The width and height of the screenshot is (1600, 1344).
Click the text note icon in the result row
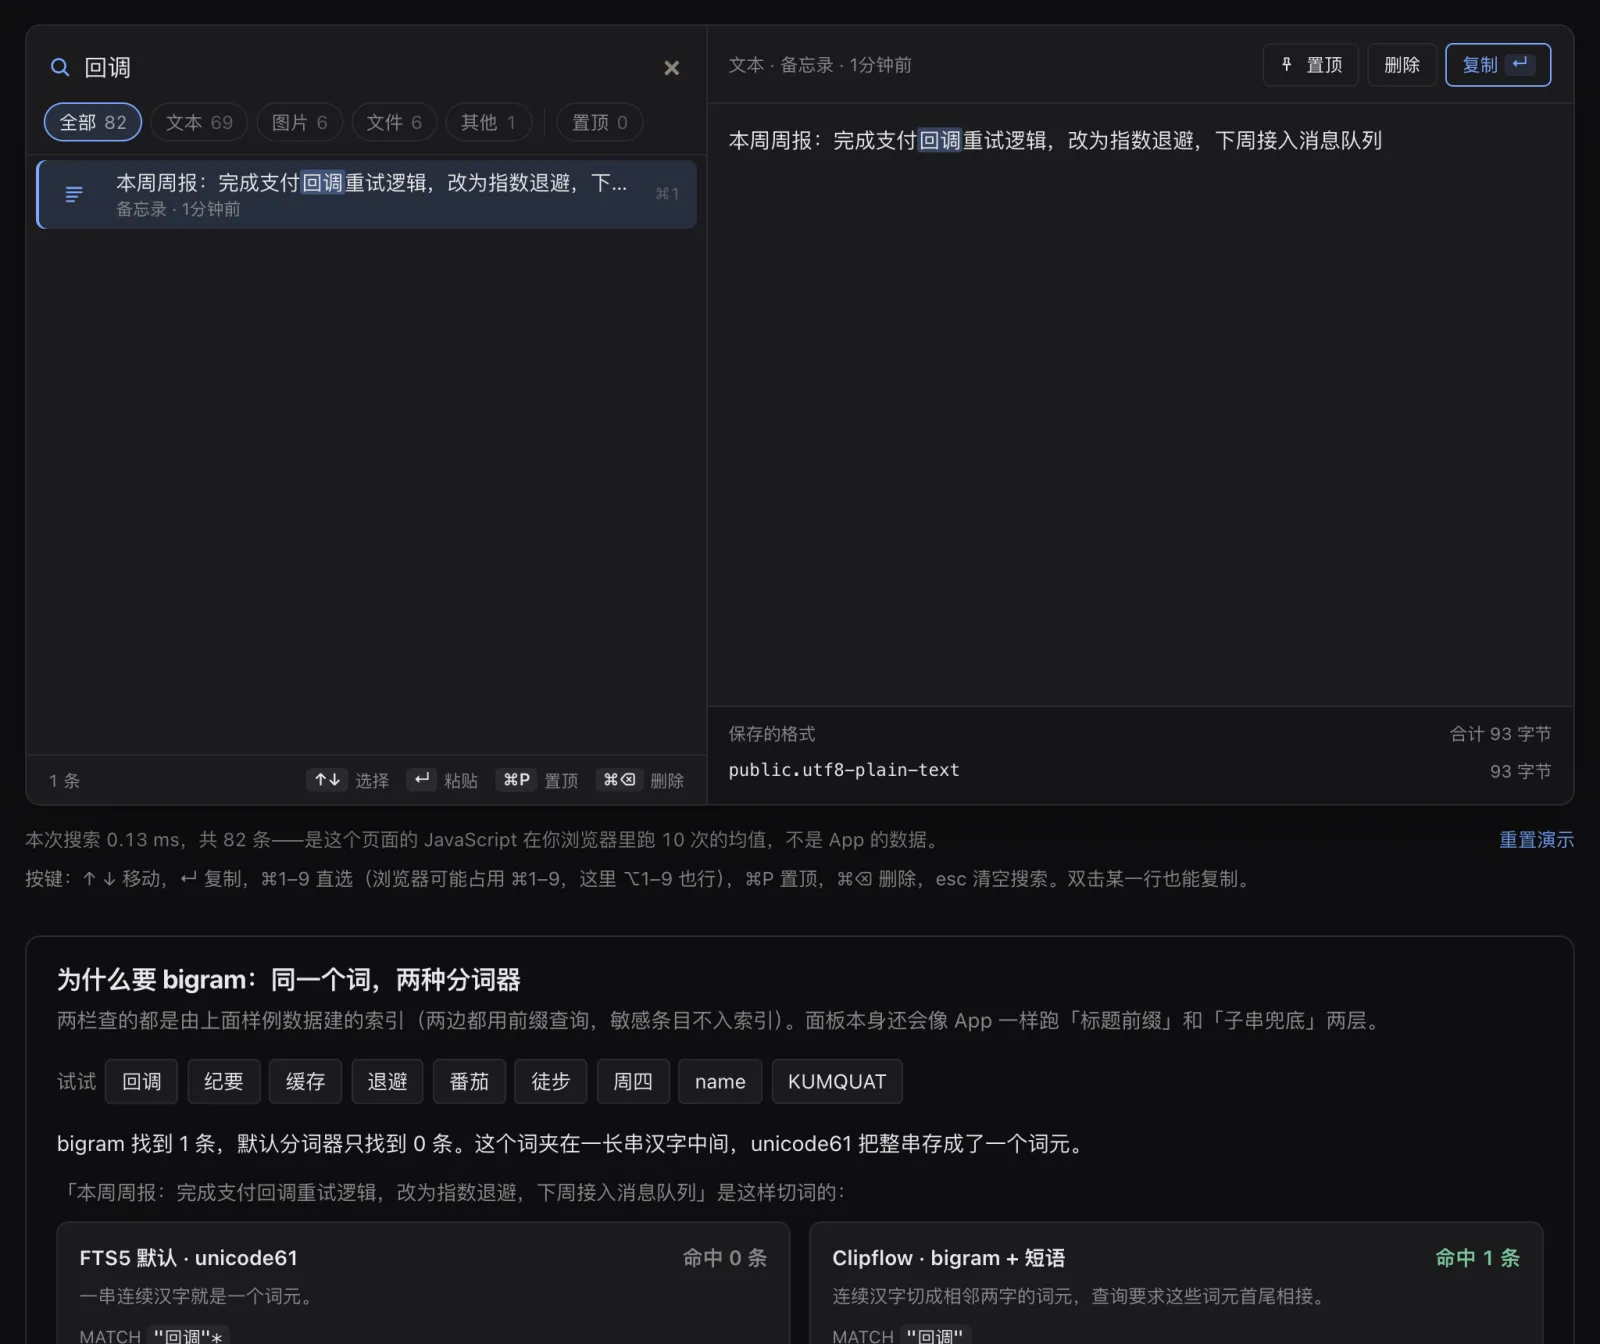74,194
